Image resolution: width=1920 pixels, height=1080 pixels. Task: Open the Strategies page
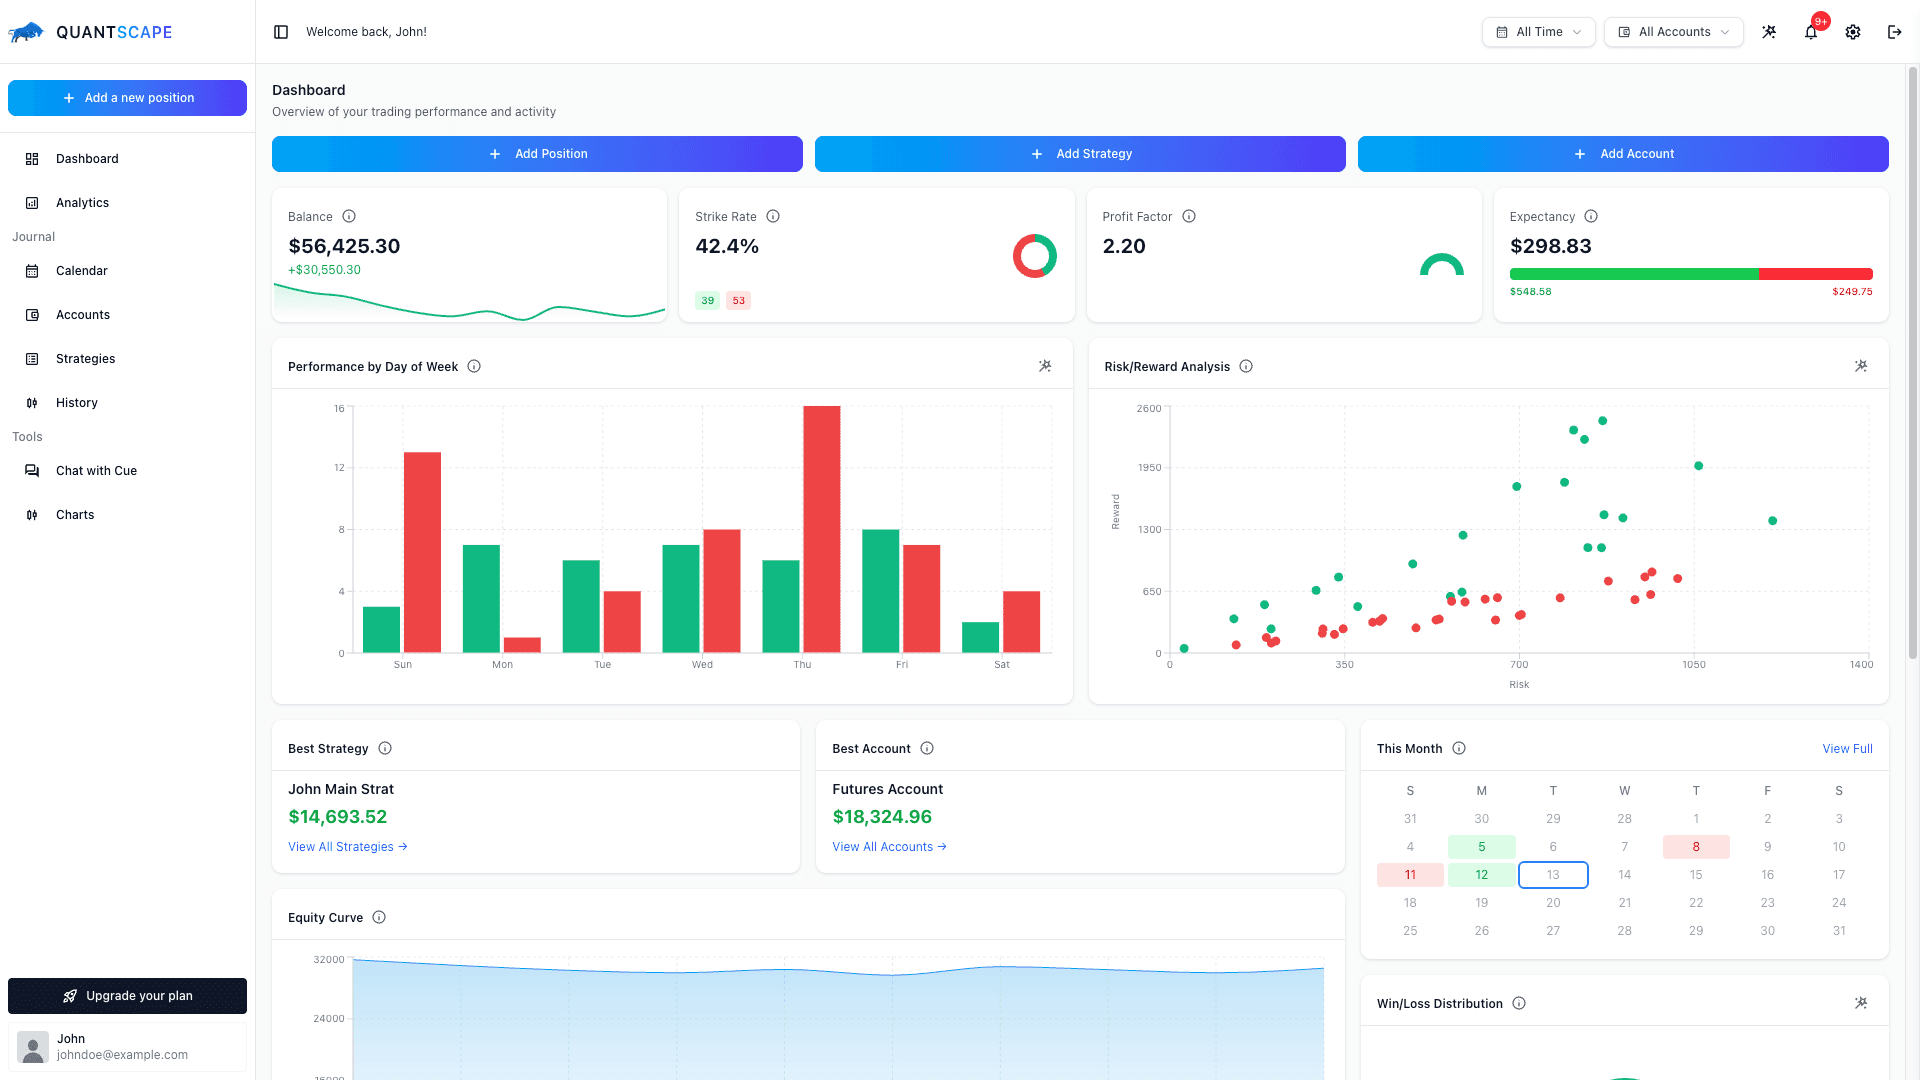click(85, 358)
